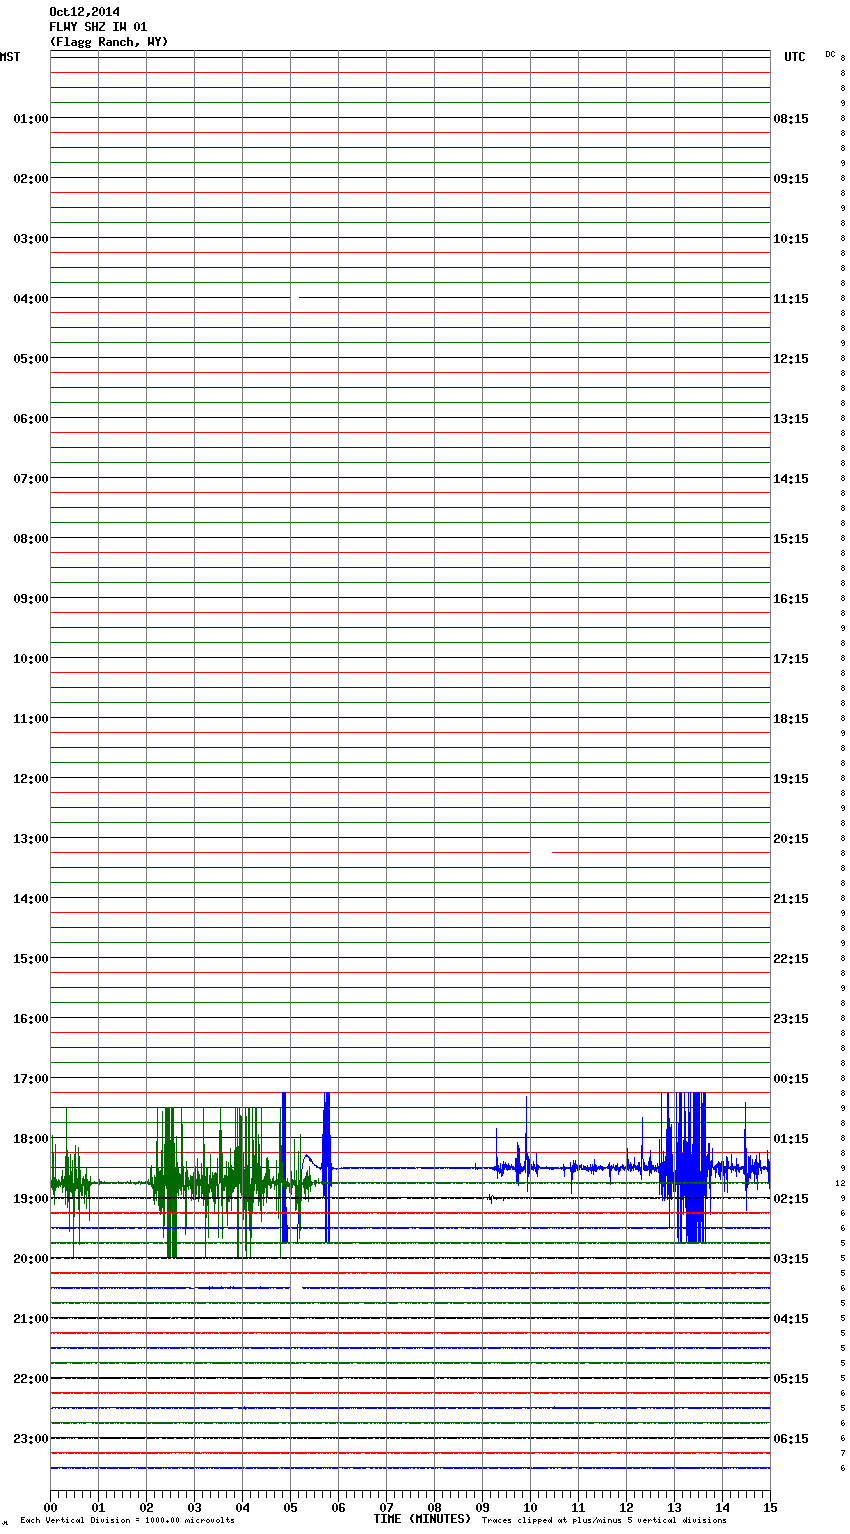This screenshot has width=850, height=1534.
Task: Select the 01:00 MST time label
Action: tap(31, 119)
